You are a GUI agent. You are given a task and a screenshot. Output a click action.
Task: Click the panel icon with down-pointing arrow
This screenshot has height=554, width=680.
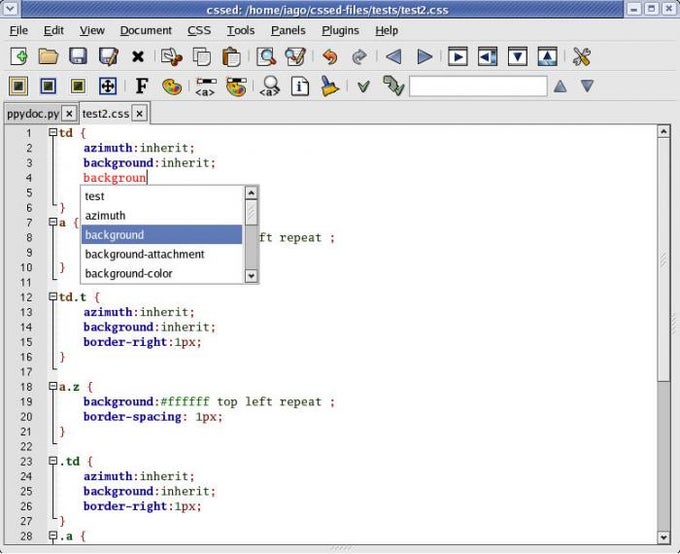coord(517,57)
